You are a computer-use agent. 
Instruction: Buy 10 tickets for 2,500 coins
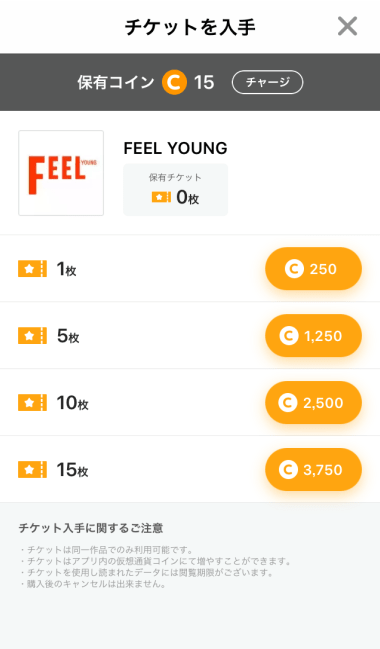click(313, 403)
